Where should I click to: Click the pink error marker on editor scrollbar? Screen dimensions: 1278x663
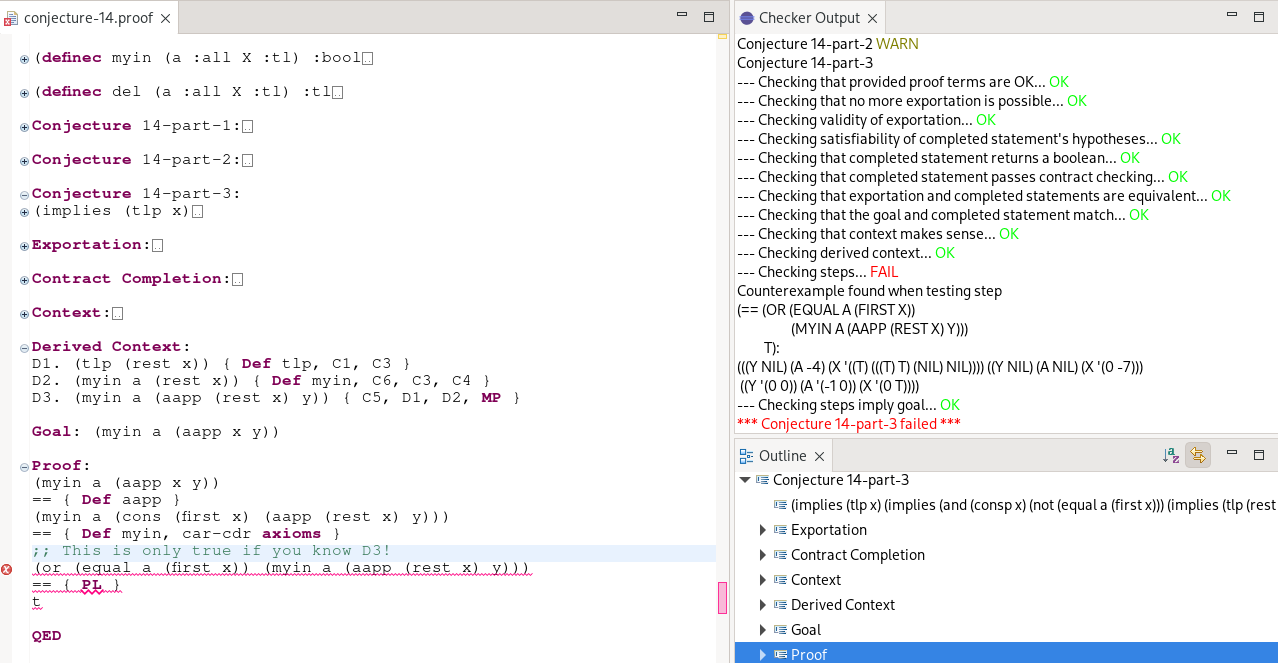(722, 597)
